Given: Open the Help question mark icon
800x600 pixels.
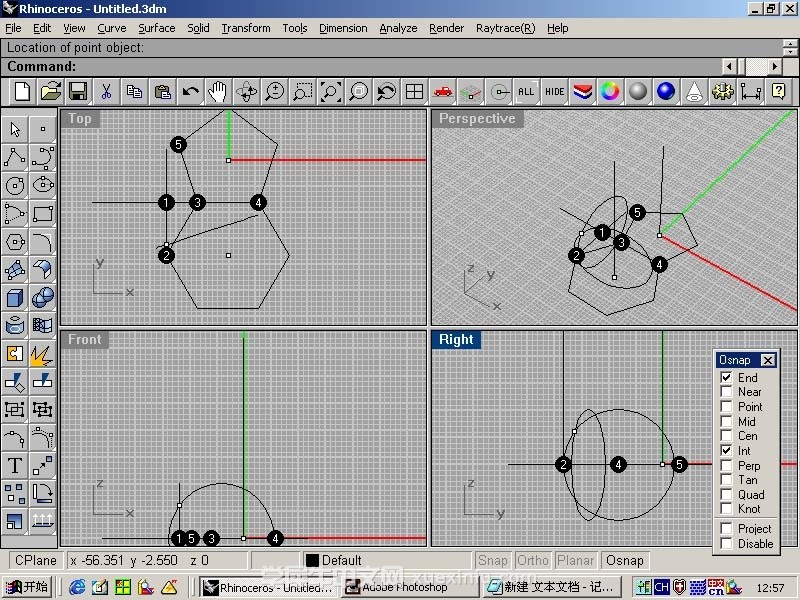Looking at the screenshot, I should pyautogui.click(x=778, y=92).
